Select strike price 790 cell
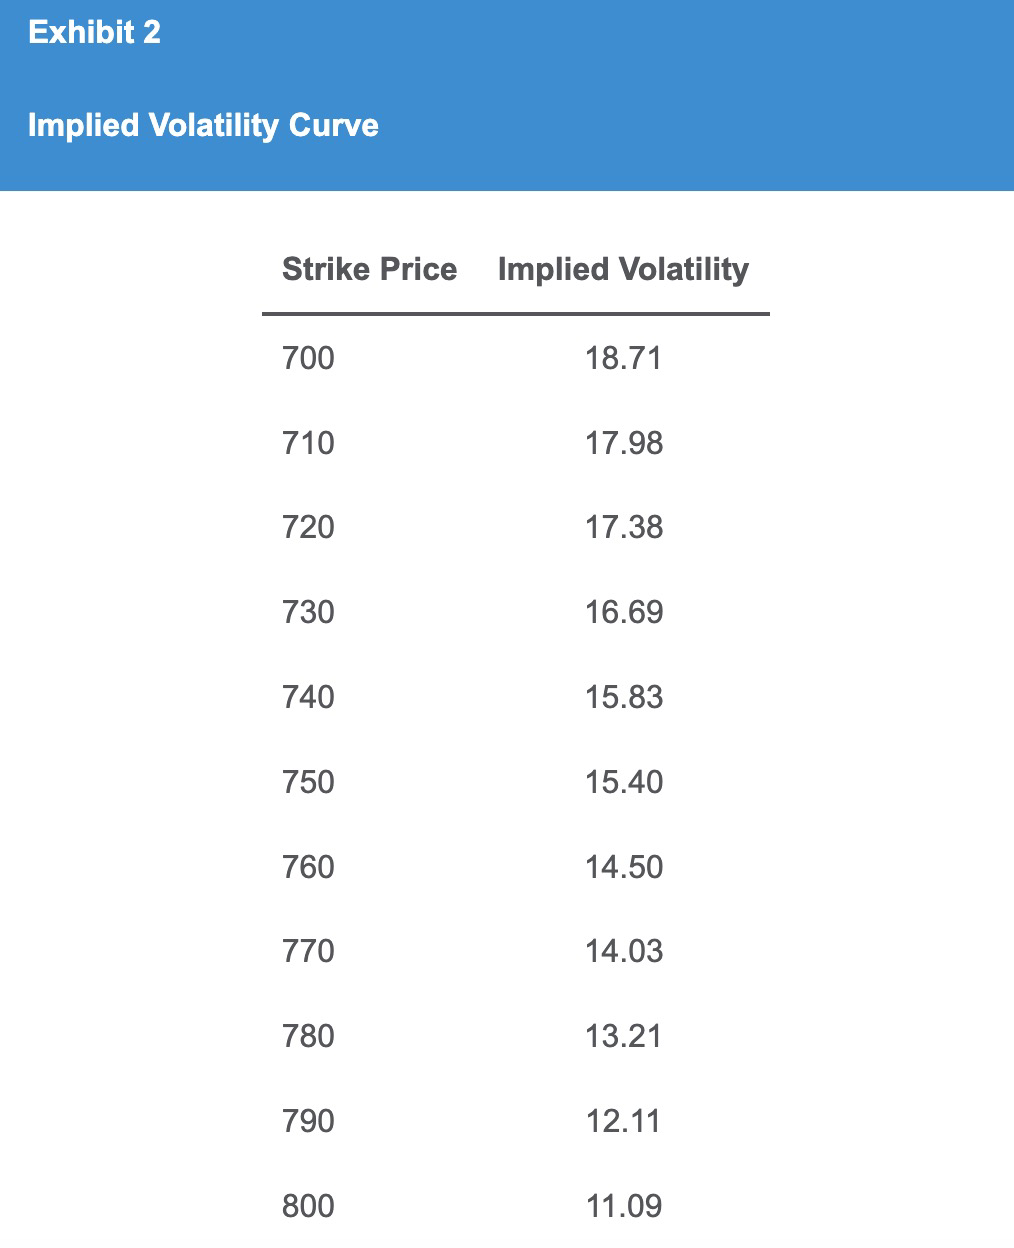The height and width of the screenshot is (1248, 1014). 308,1121
